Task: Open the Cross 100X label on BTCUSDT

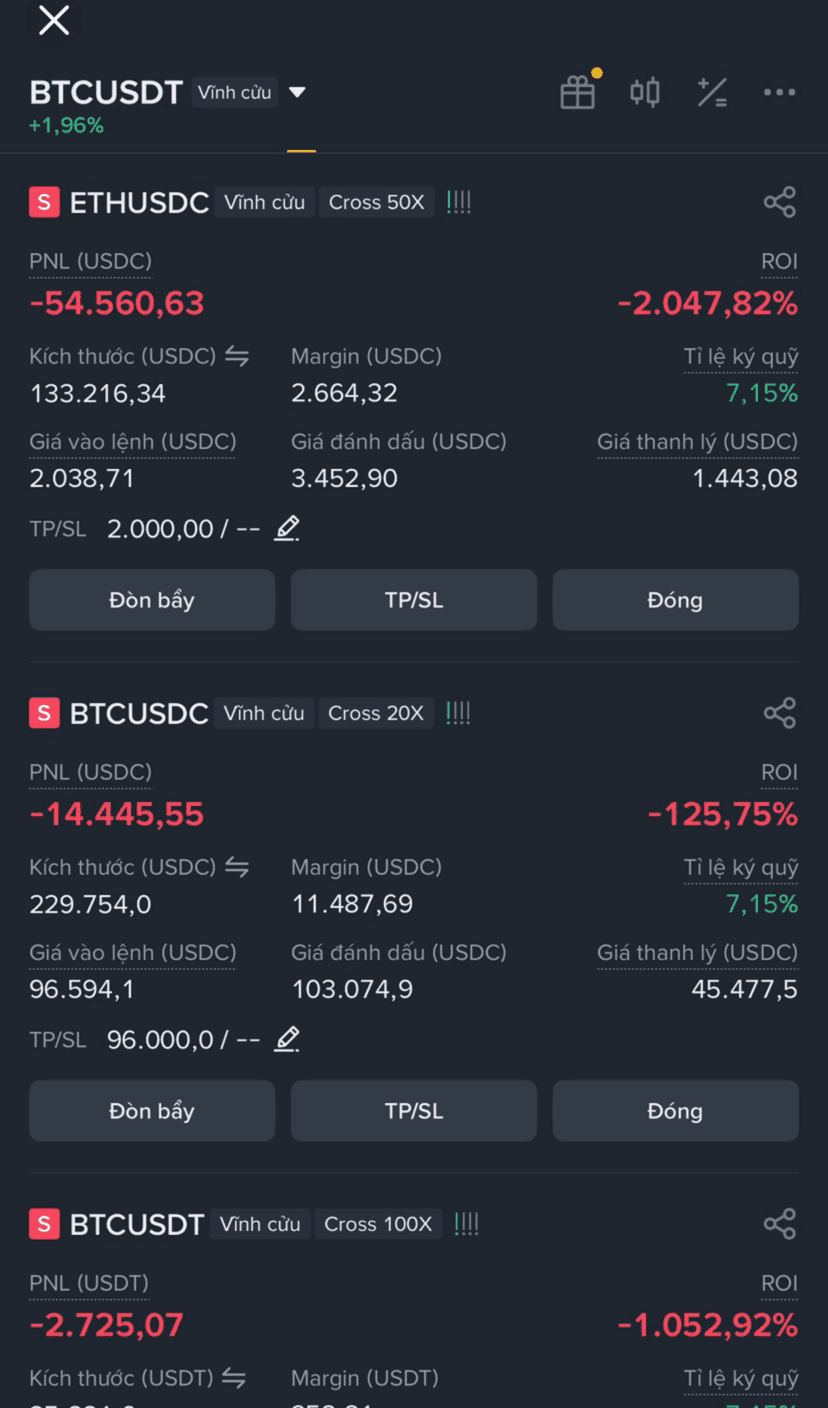Action: 378,1224
